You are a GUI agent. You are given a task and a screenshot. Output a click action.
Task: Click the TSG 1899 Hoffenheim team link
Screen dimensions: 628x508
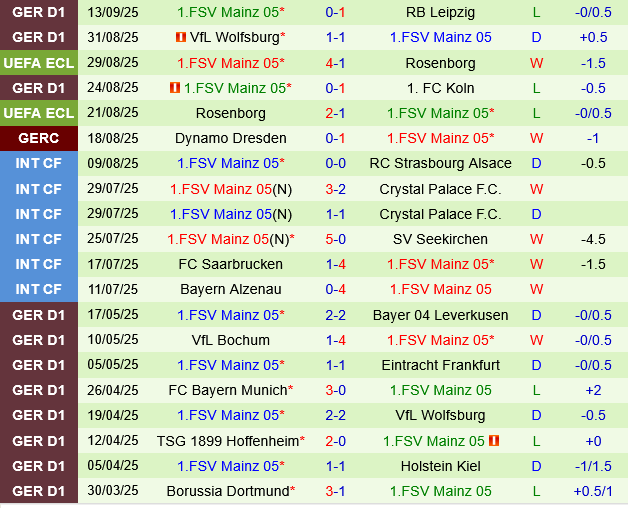click(227, 440)
